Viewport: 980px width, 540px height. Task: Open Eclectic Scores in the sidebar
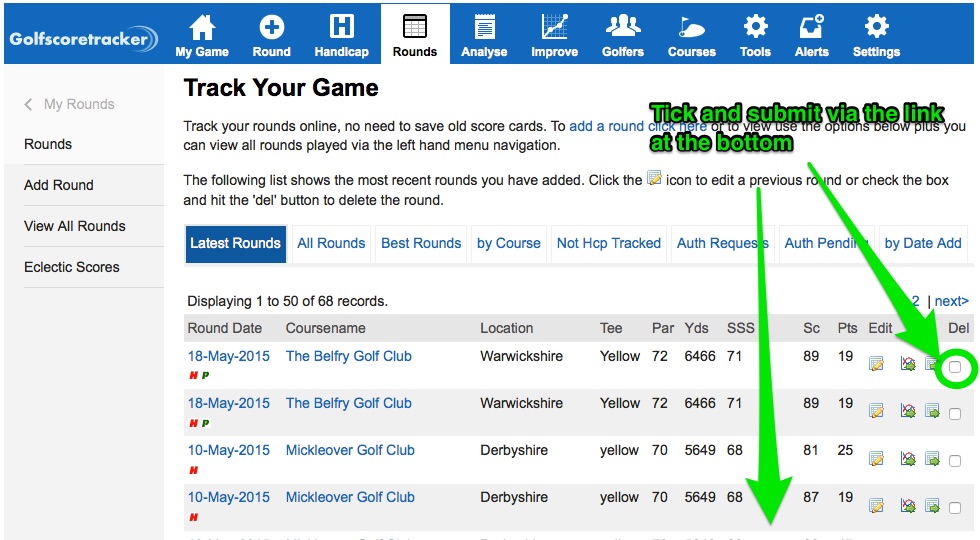(x=72, y=267)
